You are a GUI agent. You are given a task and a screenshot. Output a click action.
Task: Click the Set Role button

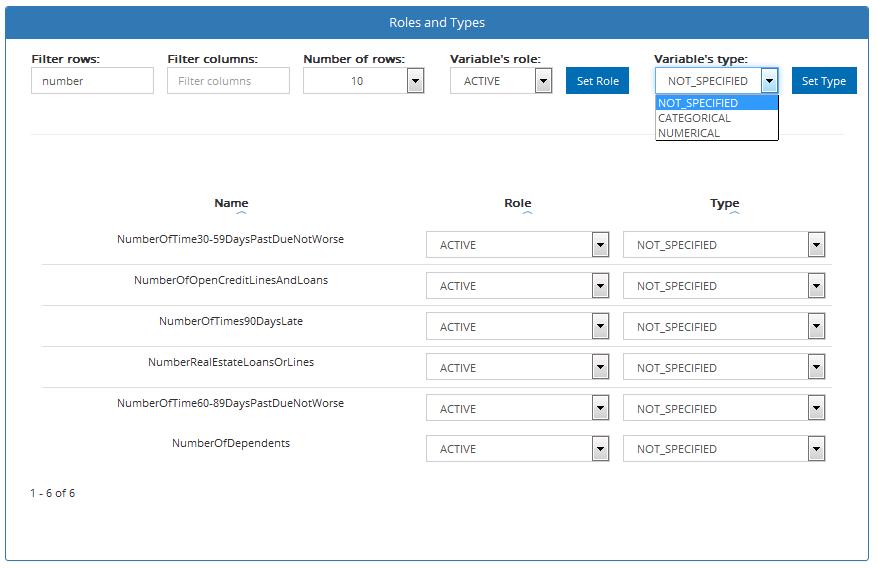tap(597, 81)
